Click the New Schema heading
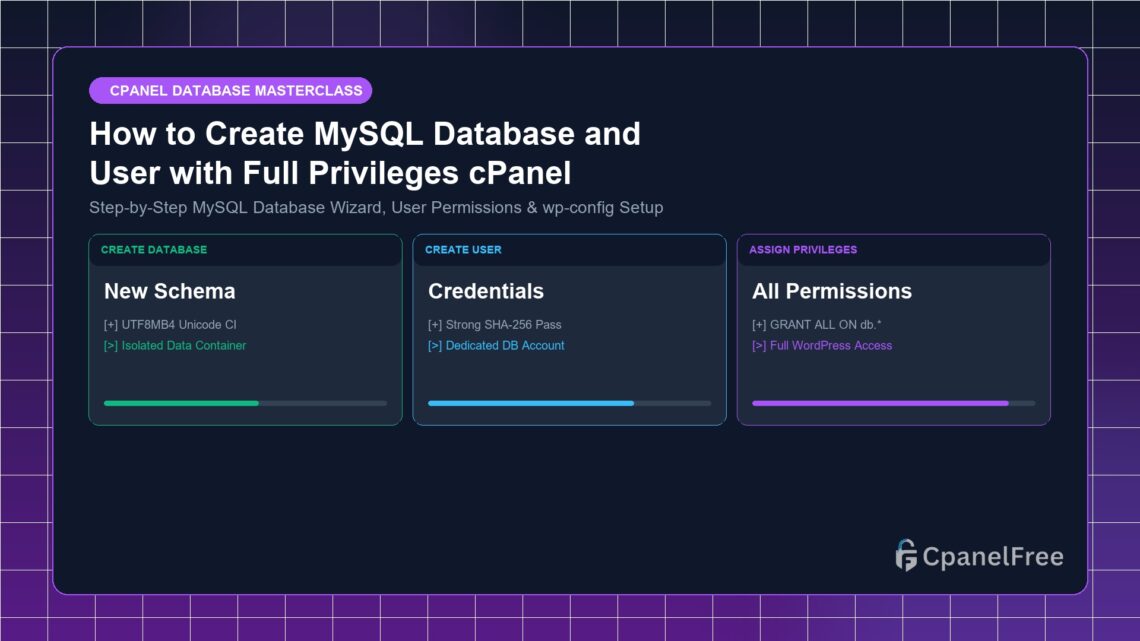1140x641 pixels. [169, 291]
